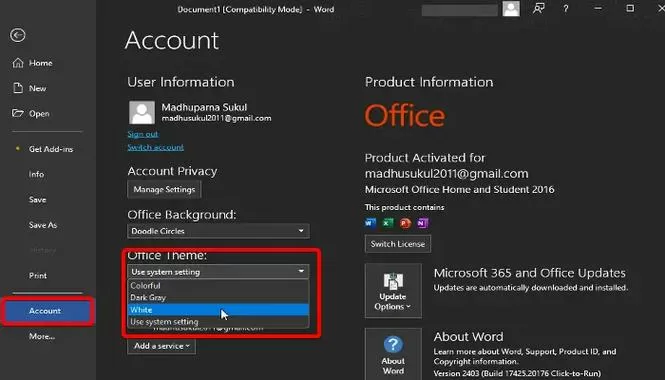The height and width of the screenshot is (380, 665).
Task: Click the Version 2403 build text
Action: tap(517, 374)
